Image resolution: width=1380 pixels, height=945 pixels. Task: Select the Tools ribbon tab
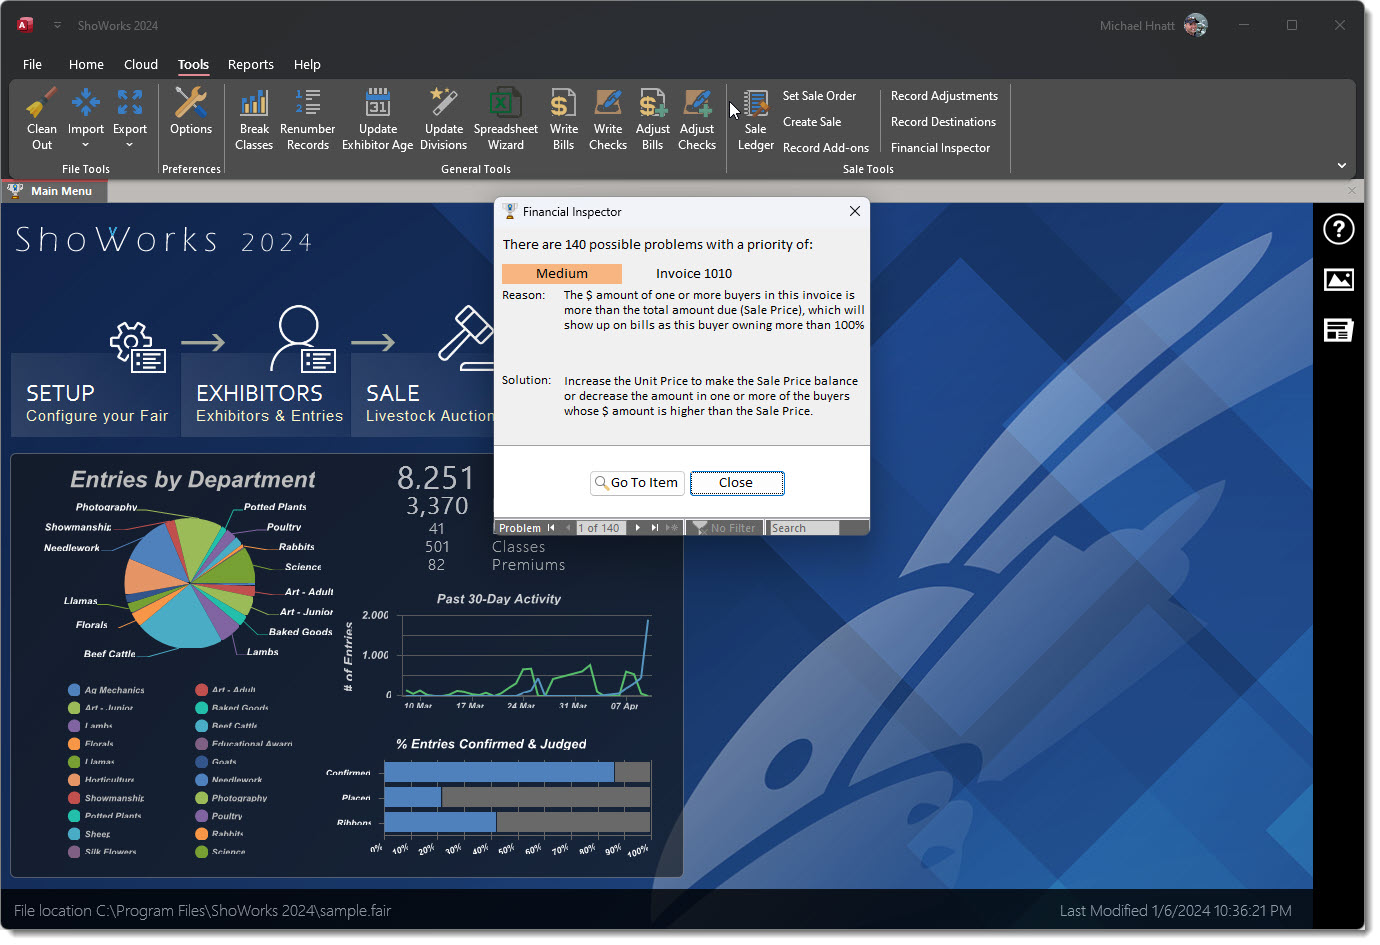193,64
